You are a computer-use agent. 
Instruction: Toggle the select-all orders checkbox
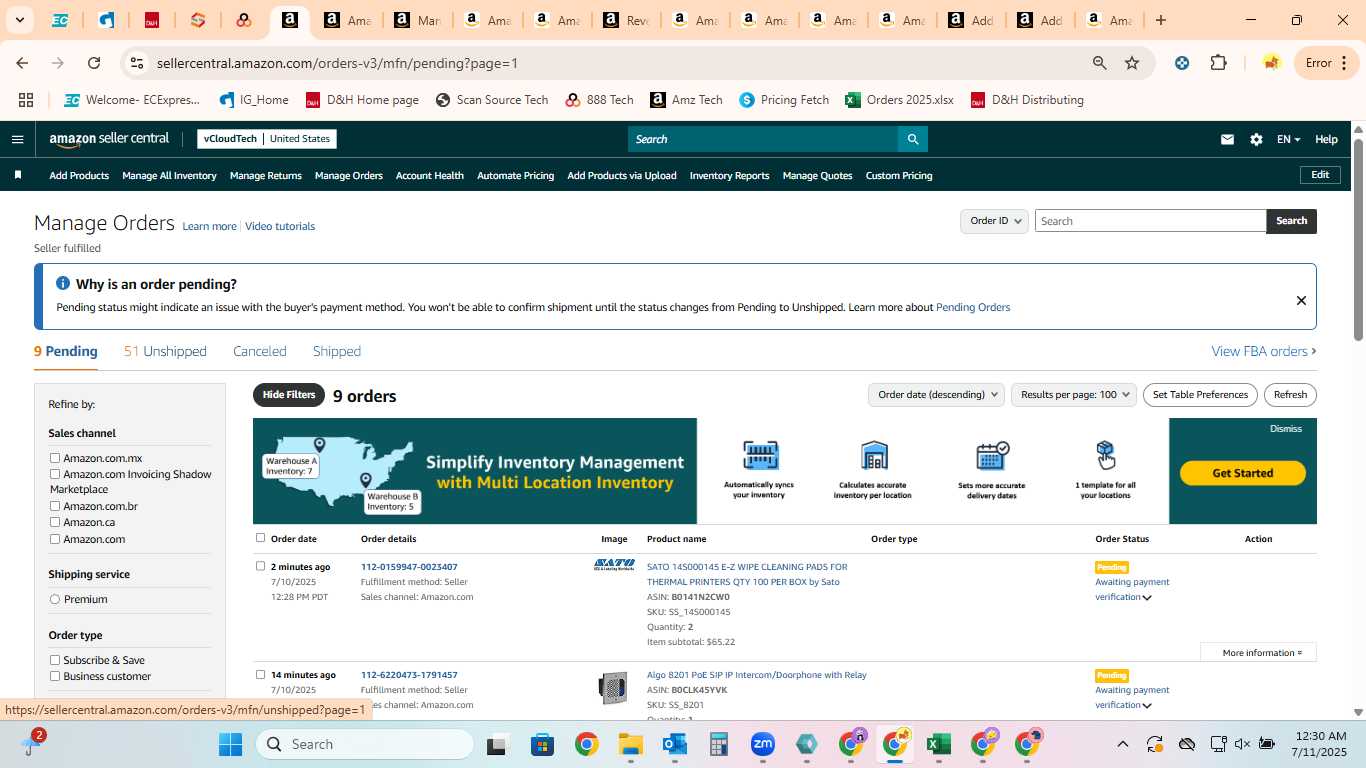tap(261, 538)
